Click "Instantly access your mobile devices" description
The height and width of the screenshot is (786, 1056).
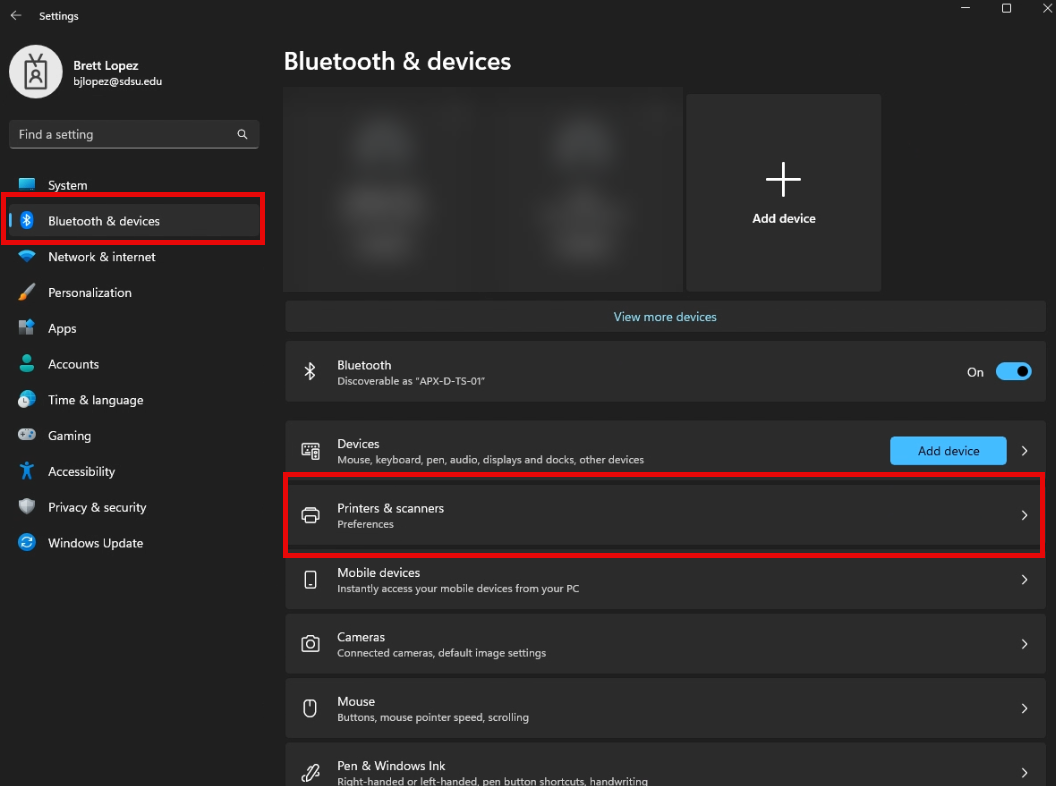click(x=458, y=589)
